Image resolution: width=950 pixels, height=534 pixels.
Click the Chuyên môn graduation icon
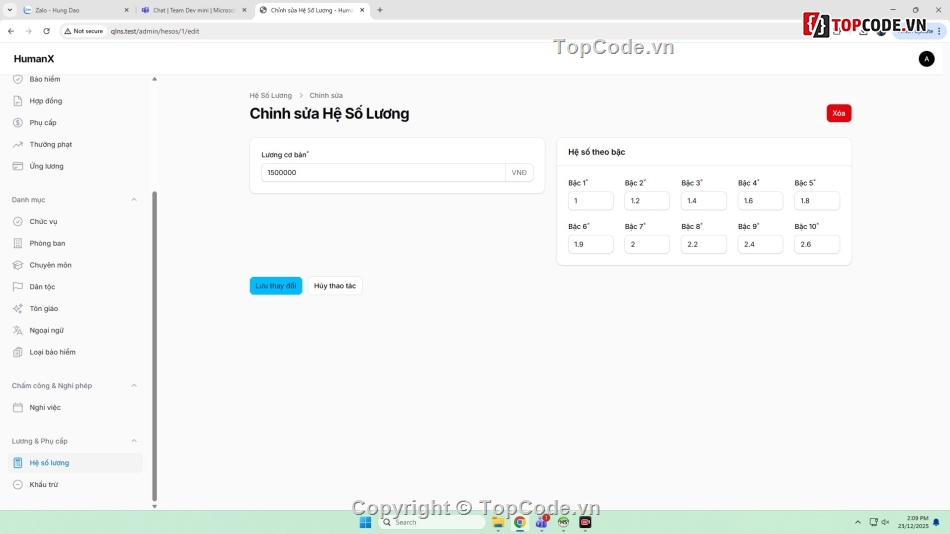coord(18,265)
